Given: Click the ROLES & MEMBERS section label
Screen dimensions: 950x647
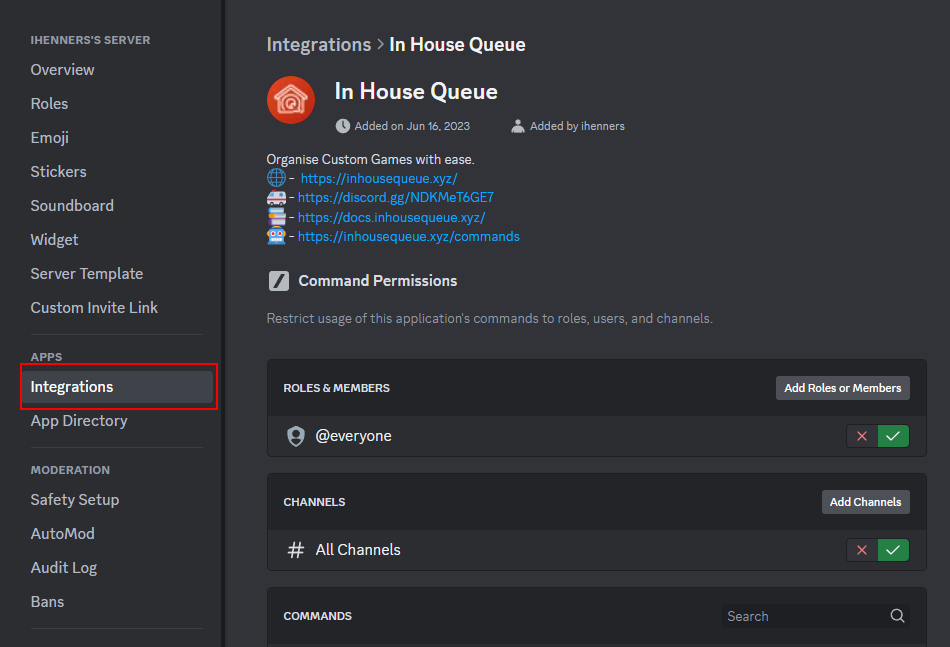Looking at the screenshot, I should [336, 388].
